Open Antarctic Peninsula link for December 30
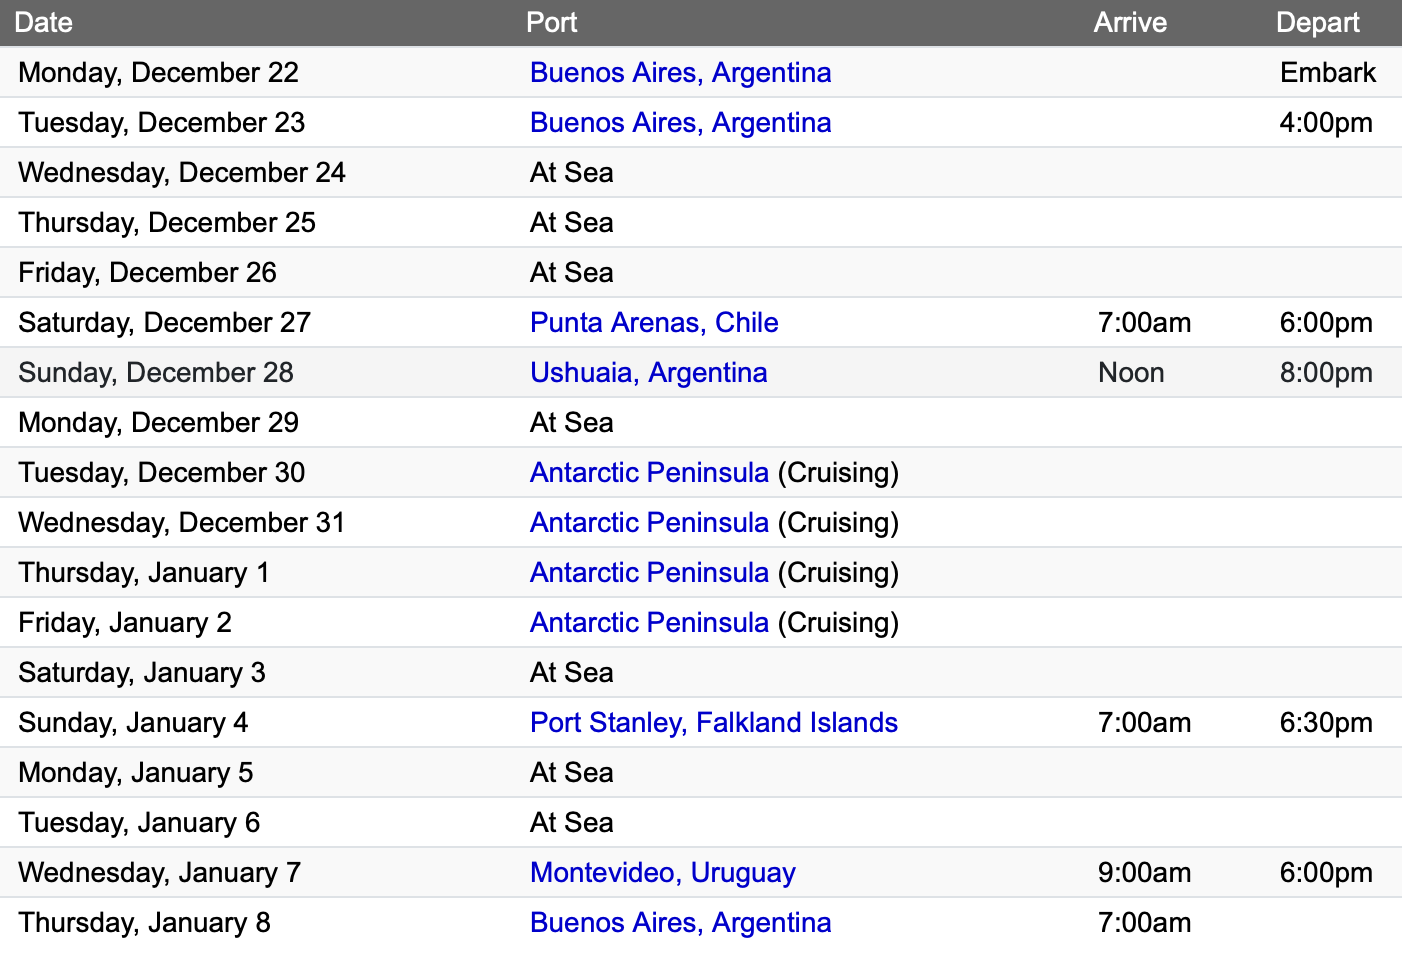The image size is (1402, 972). [649, 472]
